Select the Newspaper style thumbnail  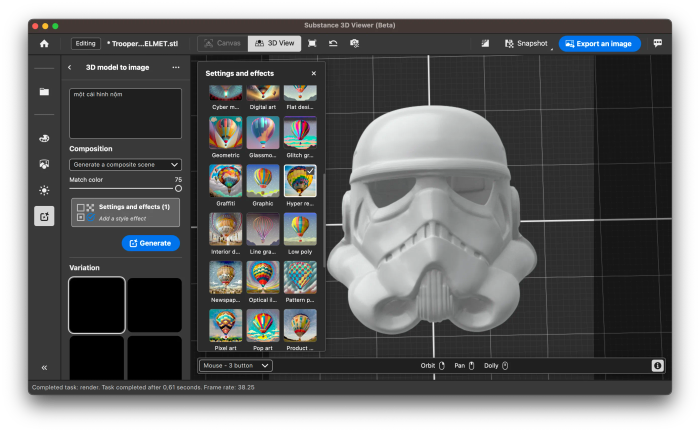click(x=225, y=277)
